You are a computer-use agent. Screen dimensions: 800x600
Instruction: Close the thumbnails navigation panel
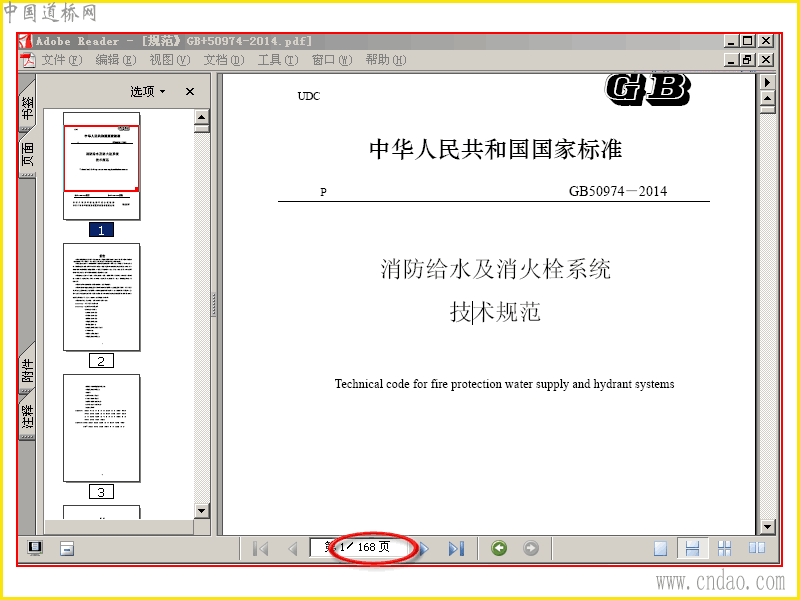[190, 92]
